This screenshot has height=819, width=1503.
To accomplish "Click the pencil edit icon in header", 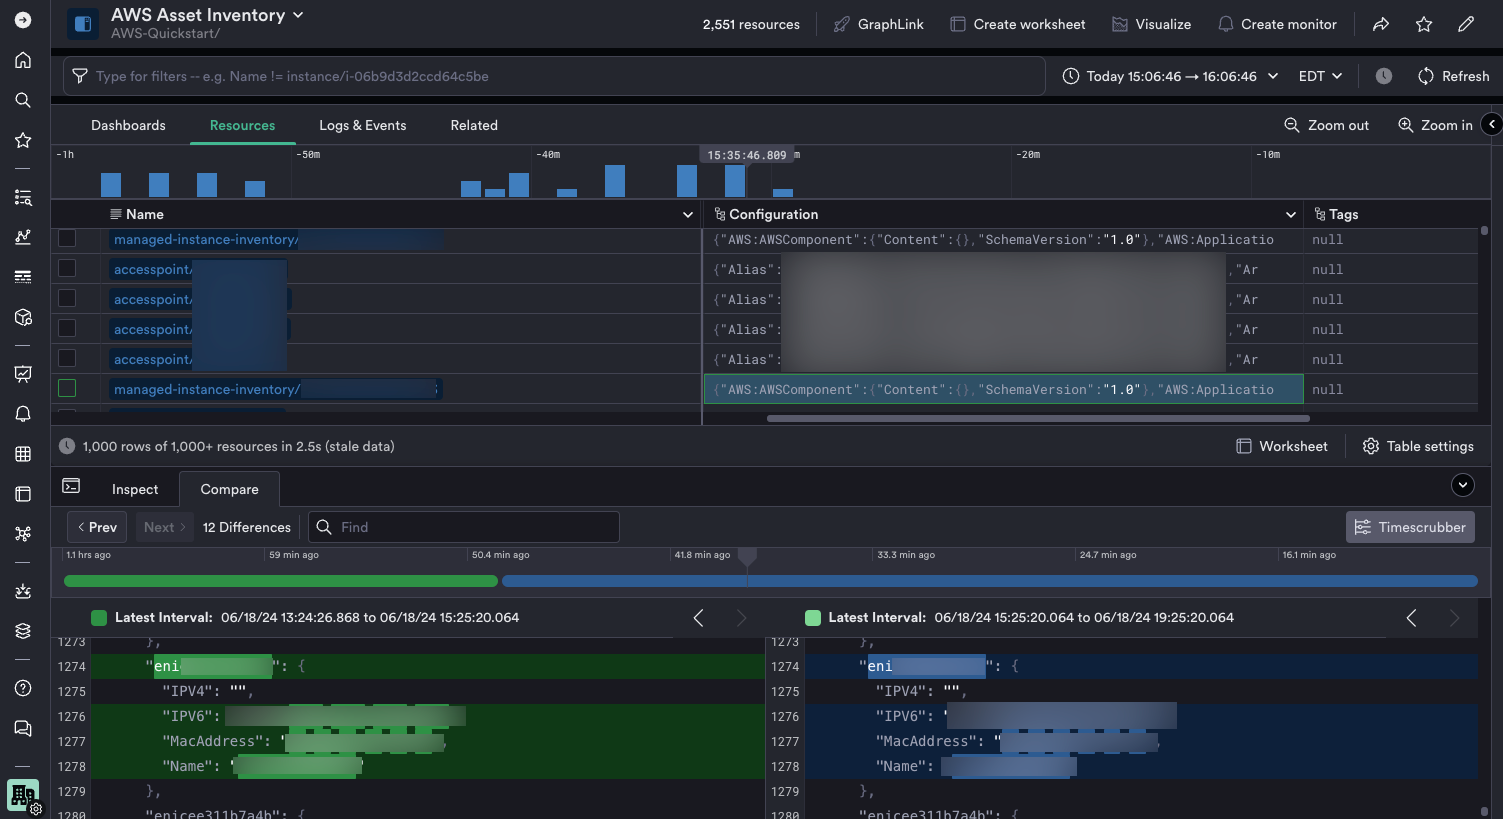I will pos(1466,24).
